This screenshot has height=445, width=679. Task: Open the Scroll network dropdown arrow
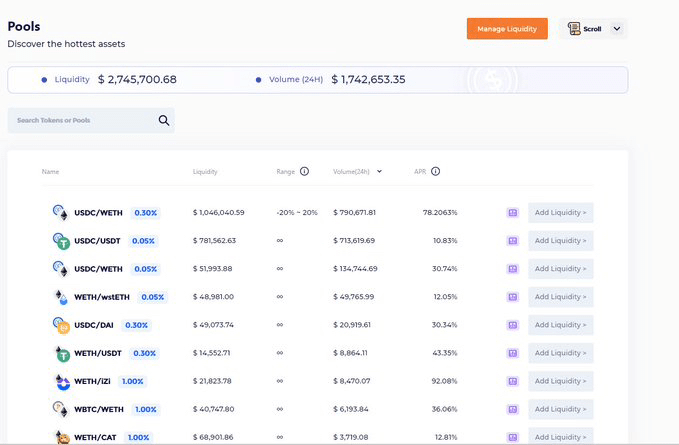(616, 29)
